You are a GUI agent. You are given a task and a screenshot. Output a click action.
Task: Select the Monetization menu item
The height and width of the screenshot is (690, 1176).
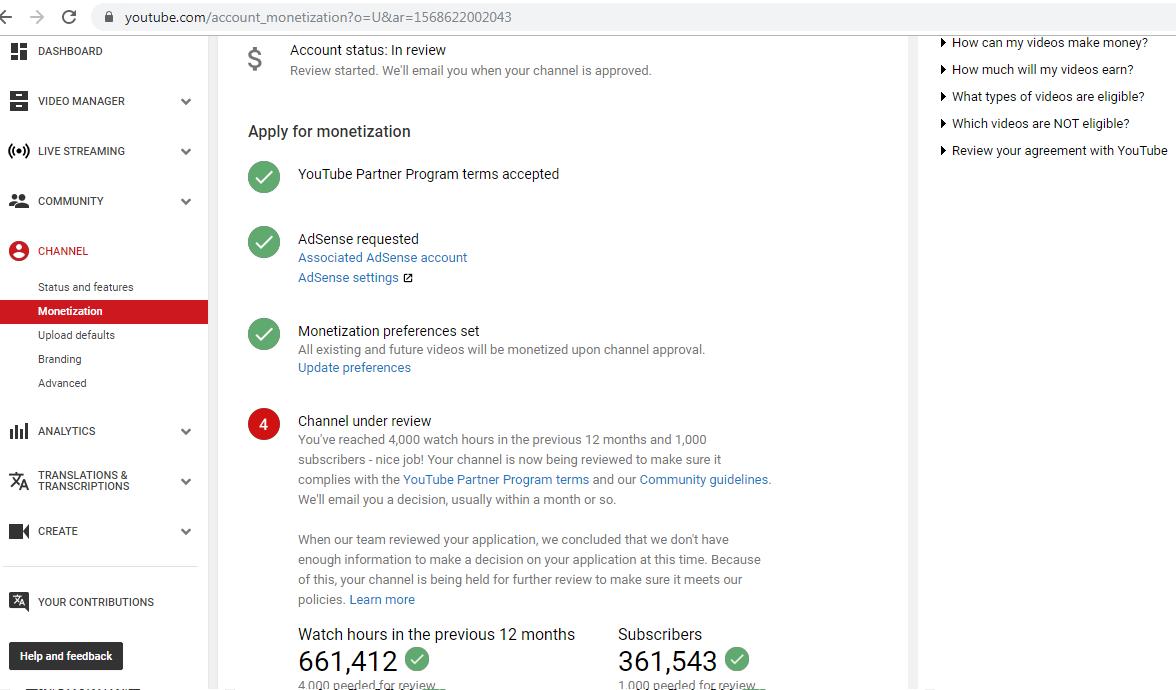[x=104, y=311]
